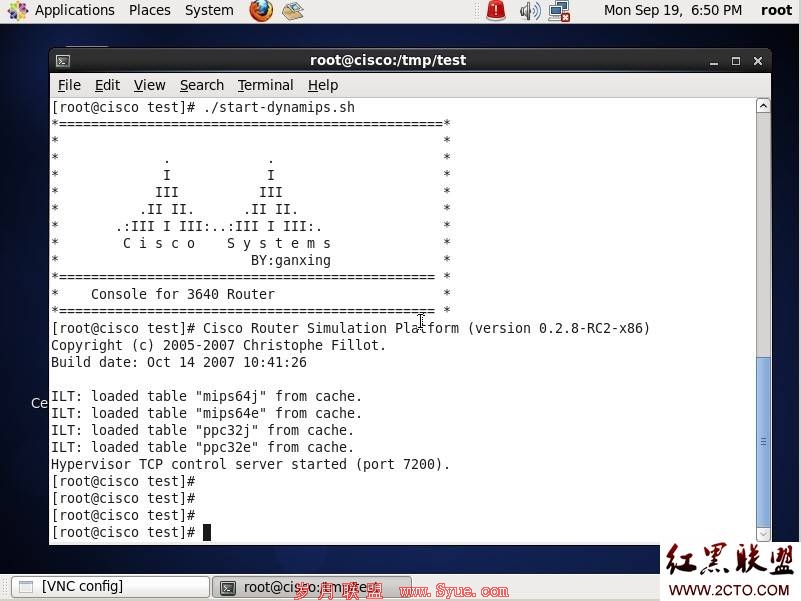Image resolution: width=801 pixels, height=601 pixels.
Task: Maximize the terminal window
Action: pyautogui.click(x=736, y=61)
